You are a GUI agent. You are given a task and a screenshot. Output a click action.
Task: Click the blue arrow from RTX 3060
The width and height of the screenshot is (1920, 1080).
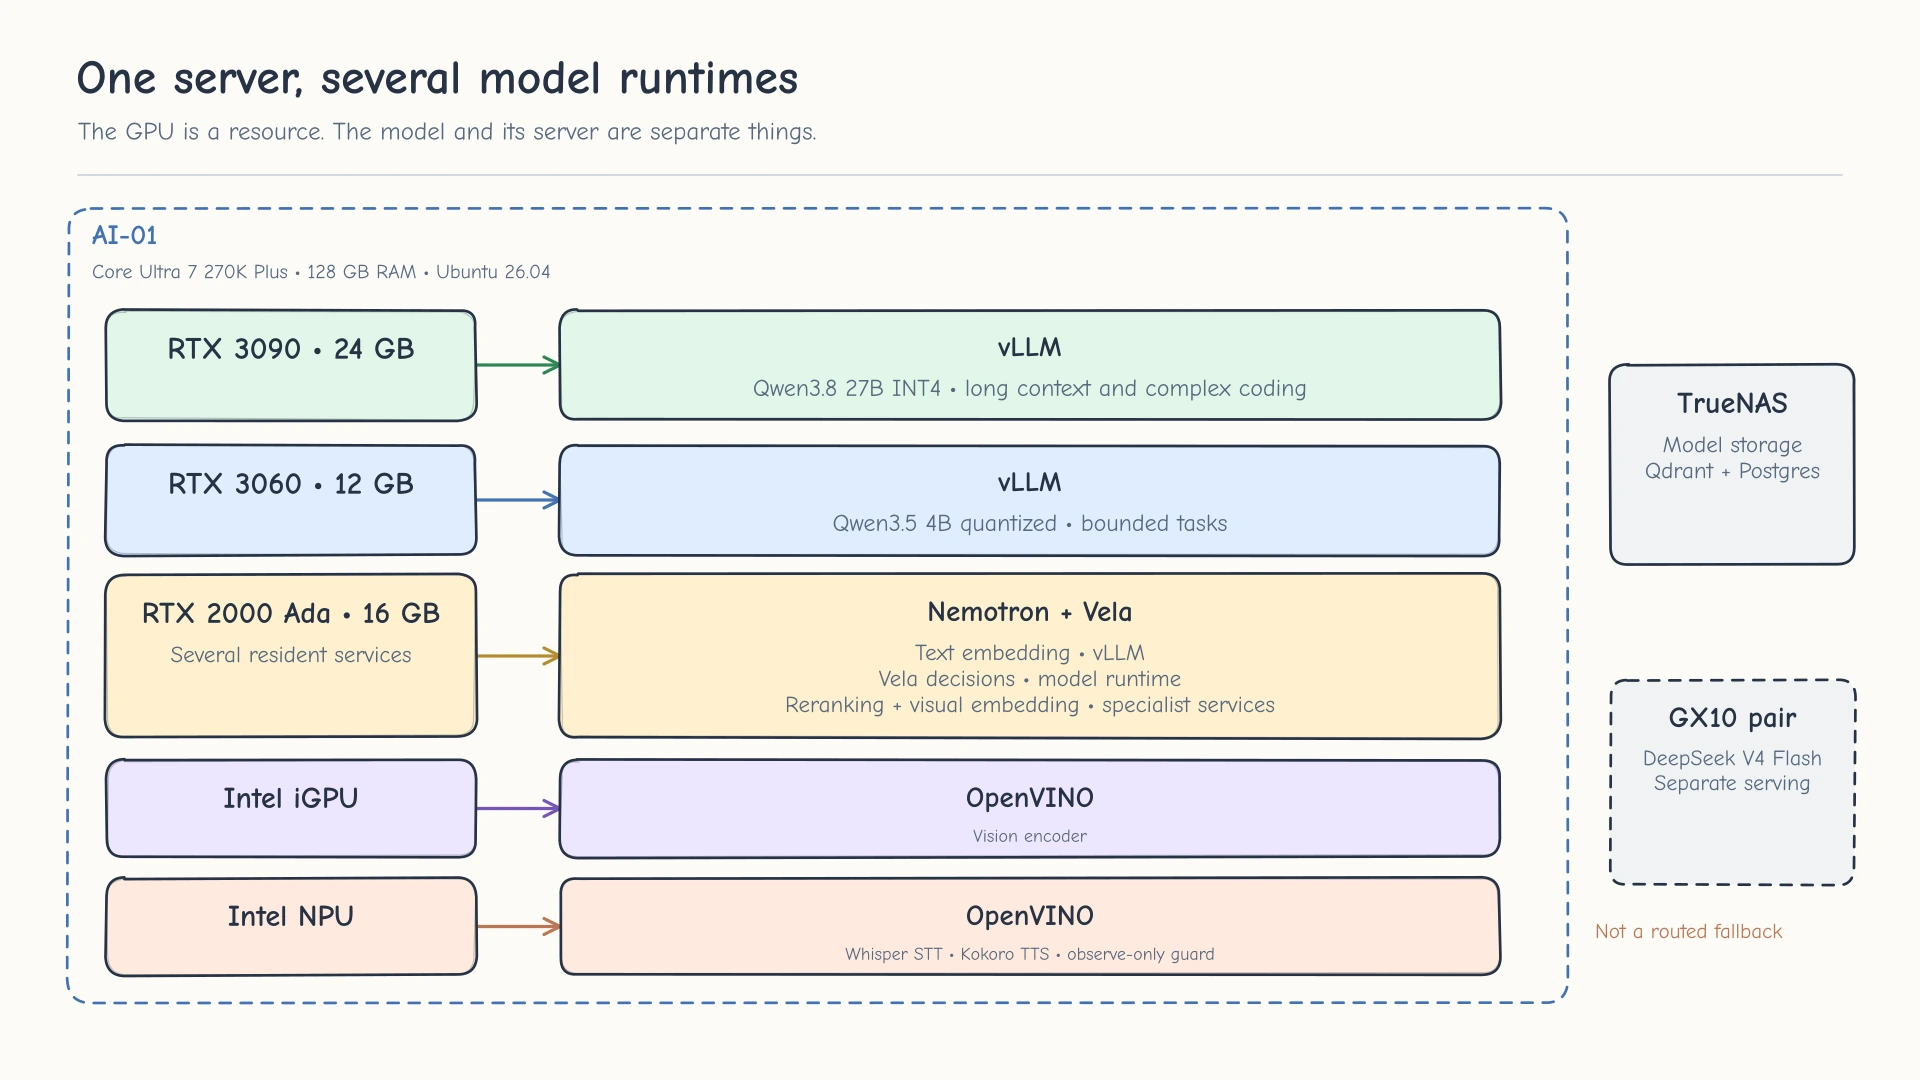pos(518,500)
